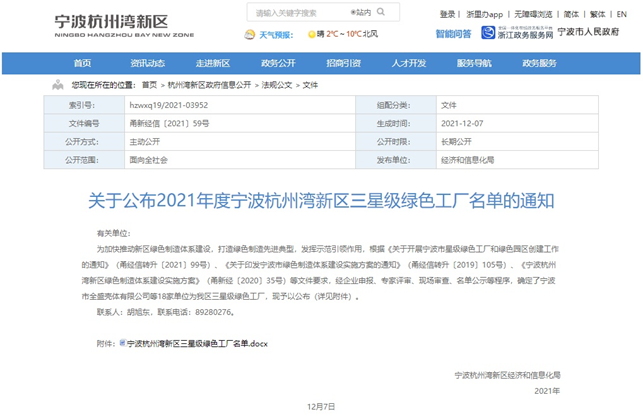Open the 招商引资 navigation item

coord(343,63)
